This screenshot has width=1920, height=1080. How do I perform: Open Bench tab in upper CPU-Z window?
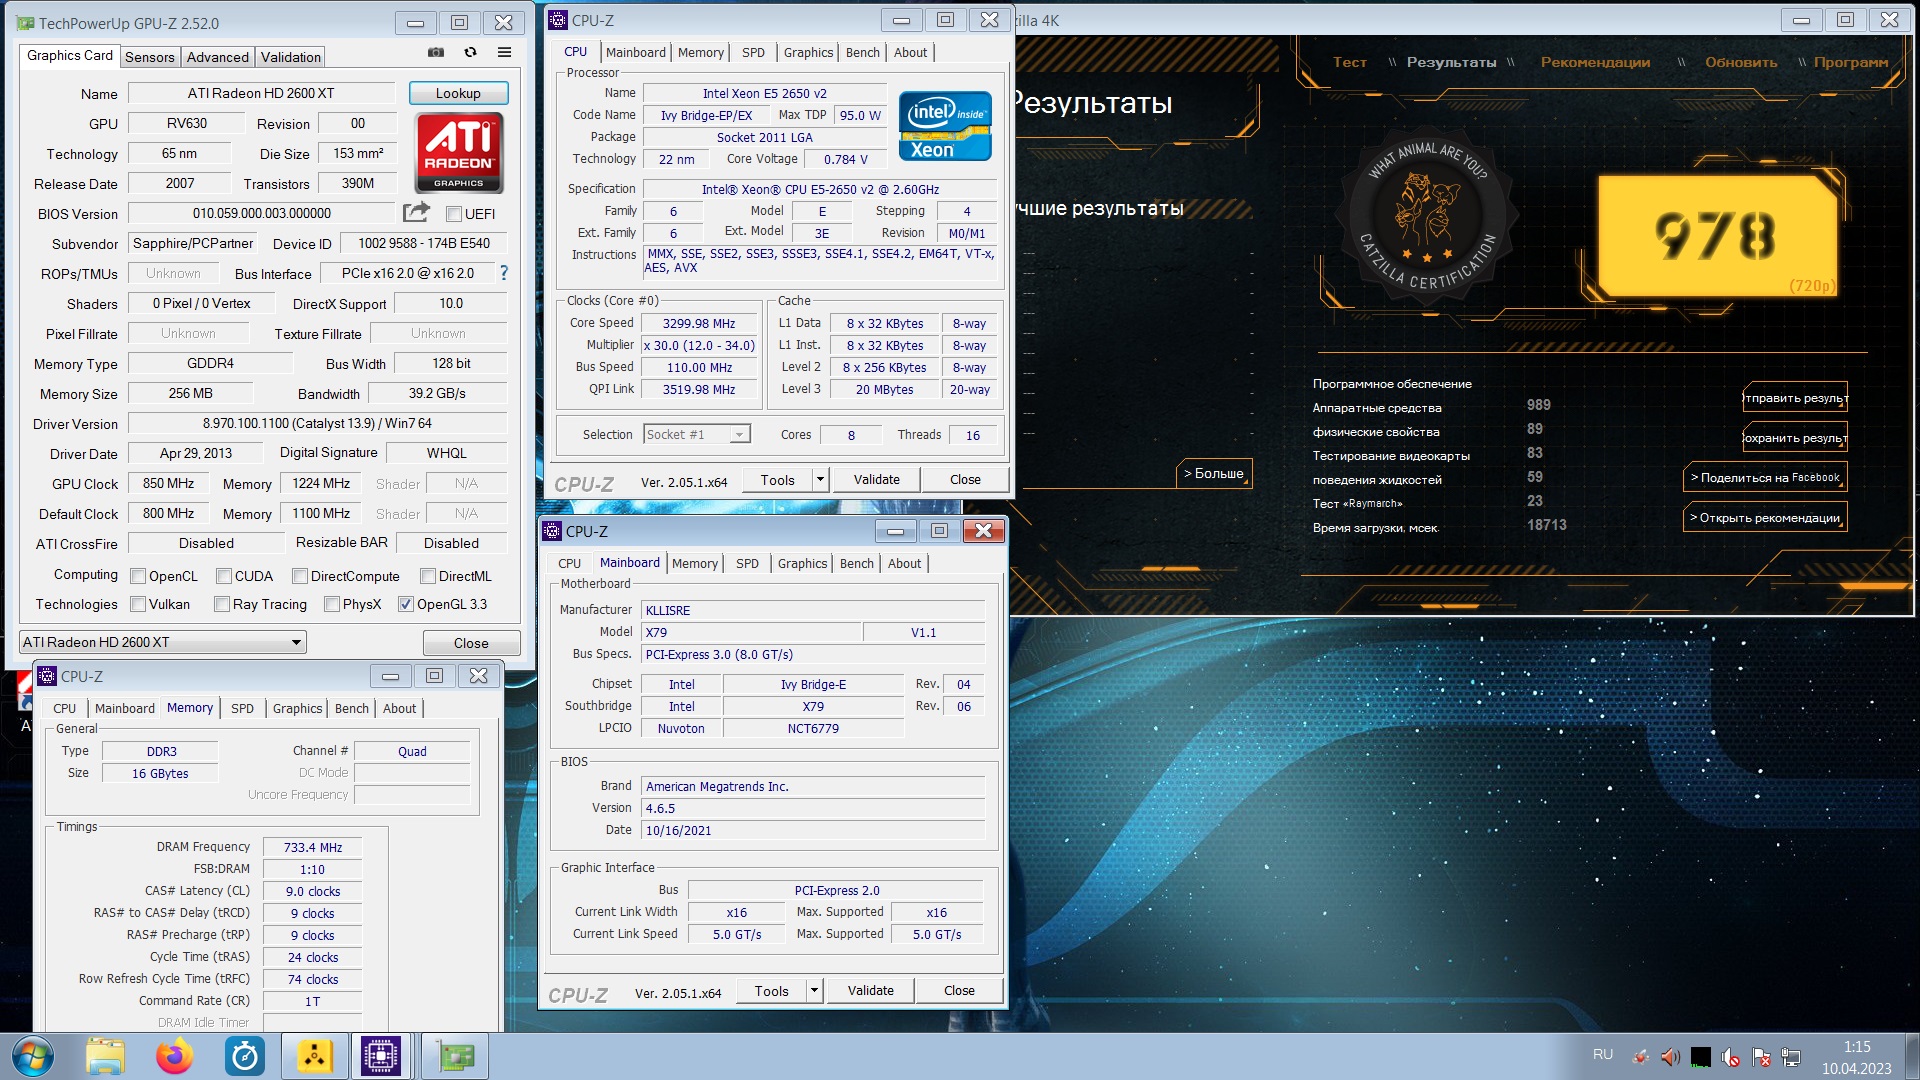click(x=863, y=52)
